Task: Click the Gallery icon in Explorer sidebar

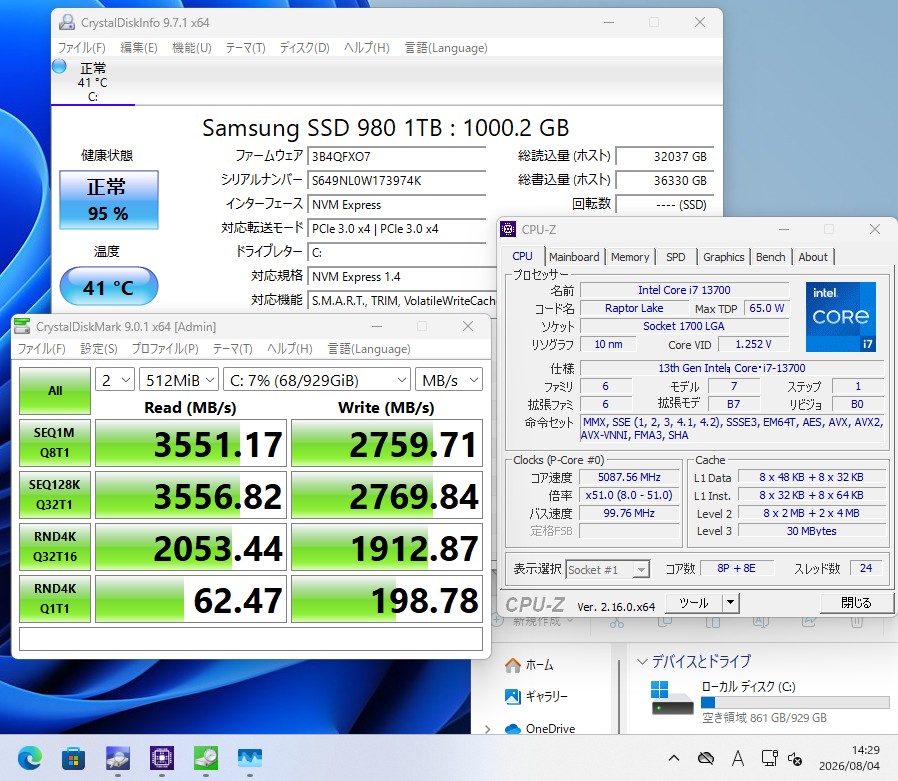Action: [513, 696]
